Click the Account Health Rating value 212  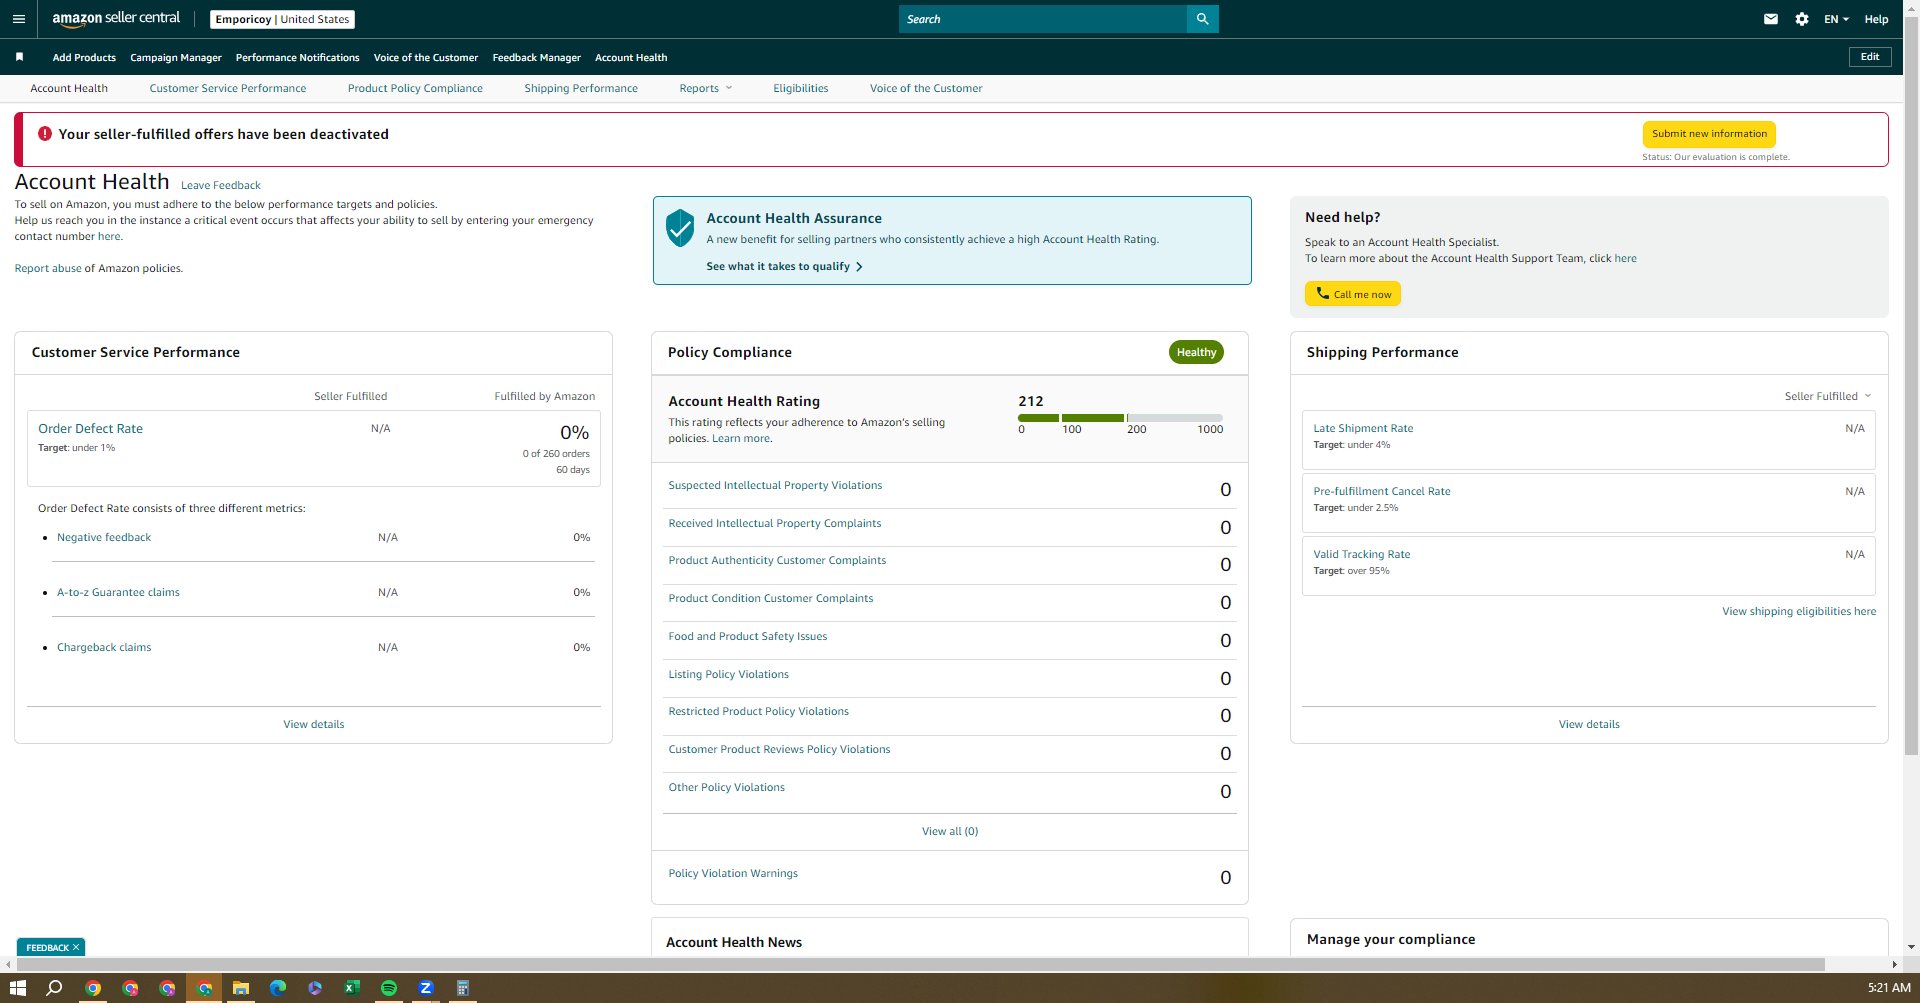tap(1031, 401)
